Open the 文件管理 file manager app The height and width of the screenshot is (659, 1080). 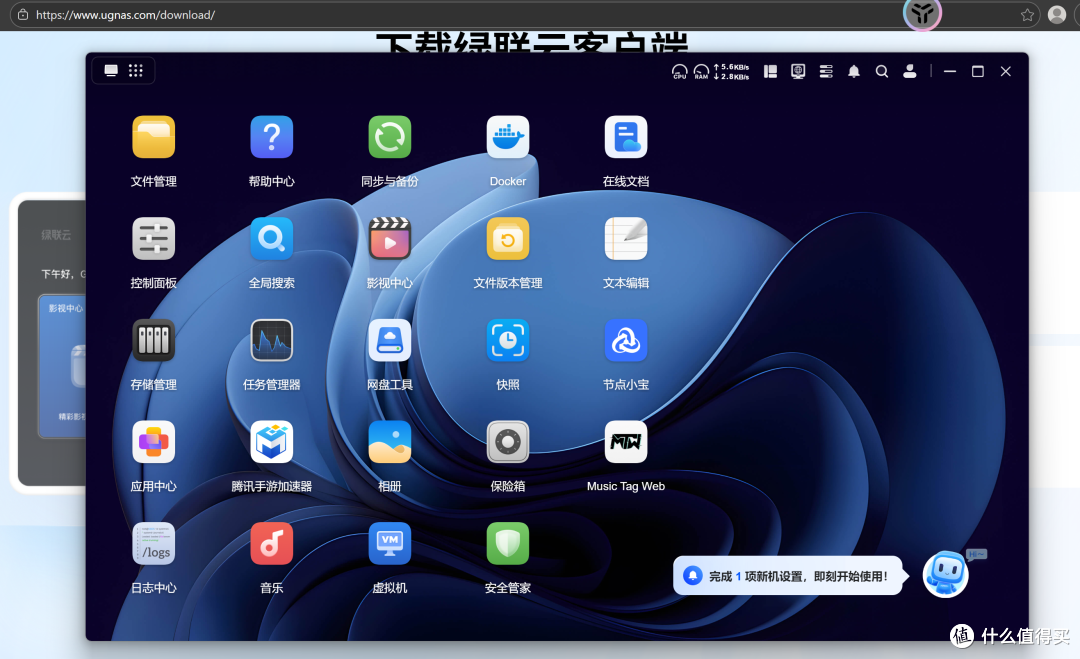(154, 138)
